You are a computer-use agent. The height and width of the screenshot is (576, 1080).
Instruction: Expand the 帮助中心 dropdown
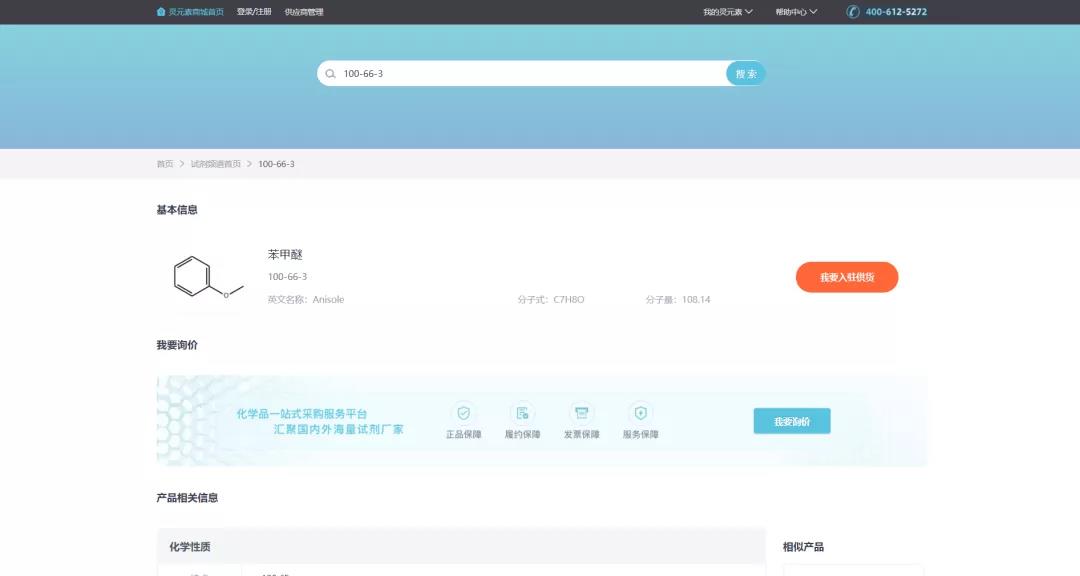coord(796,12)
